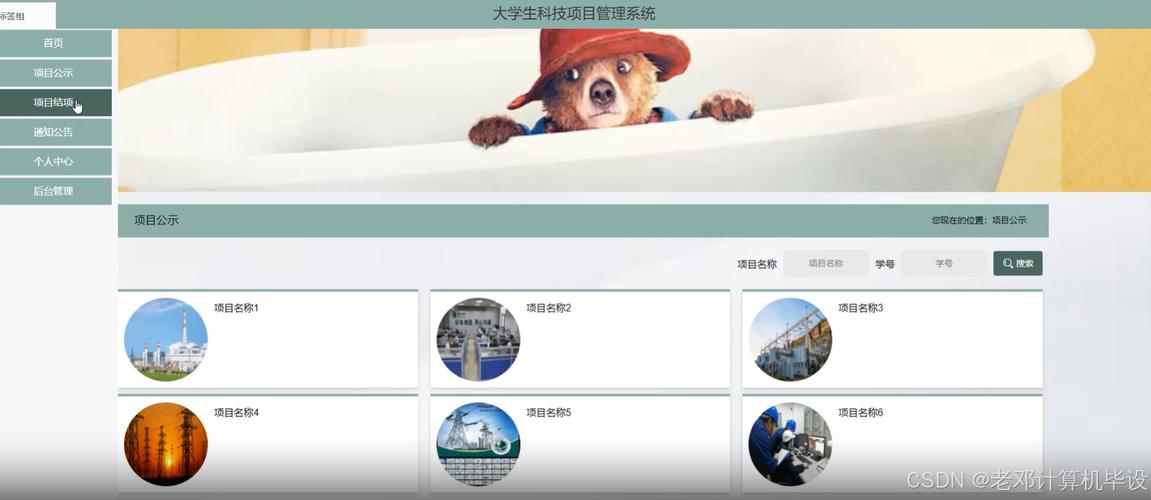Open the 项目名称3 substation thumbnail

(791, 339)
